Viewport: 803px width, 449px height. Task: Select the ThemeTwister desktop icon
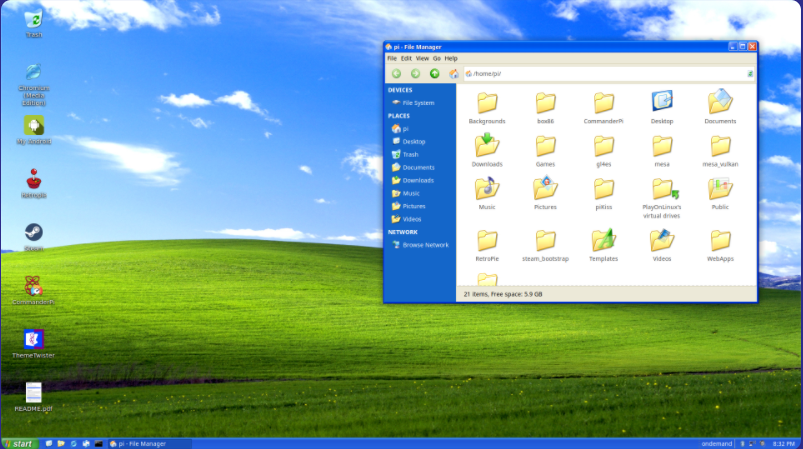[34, 340]
